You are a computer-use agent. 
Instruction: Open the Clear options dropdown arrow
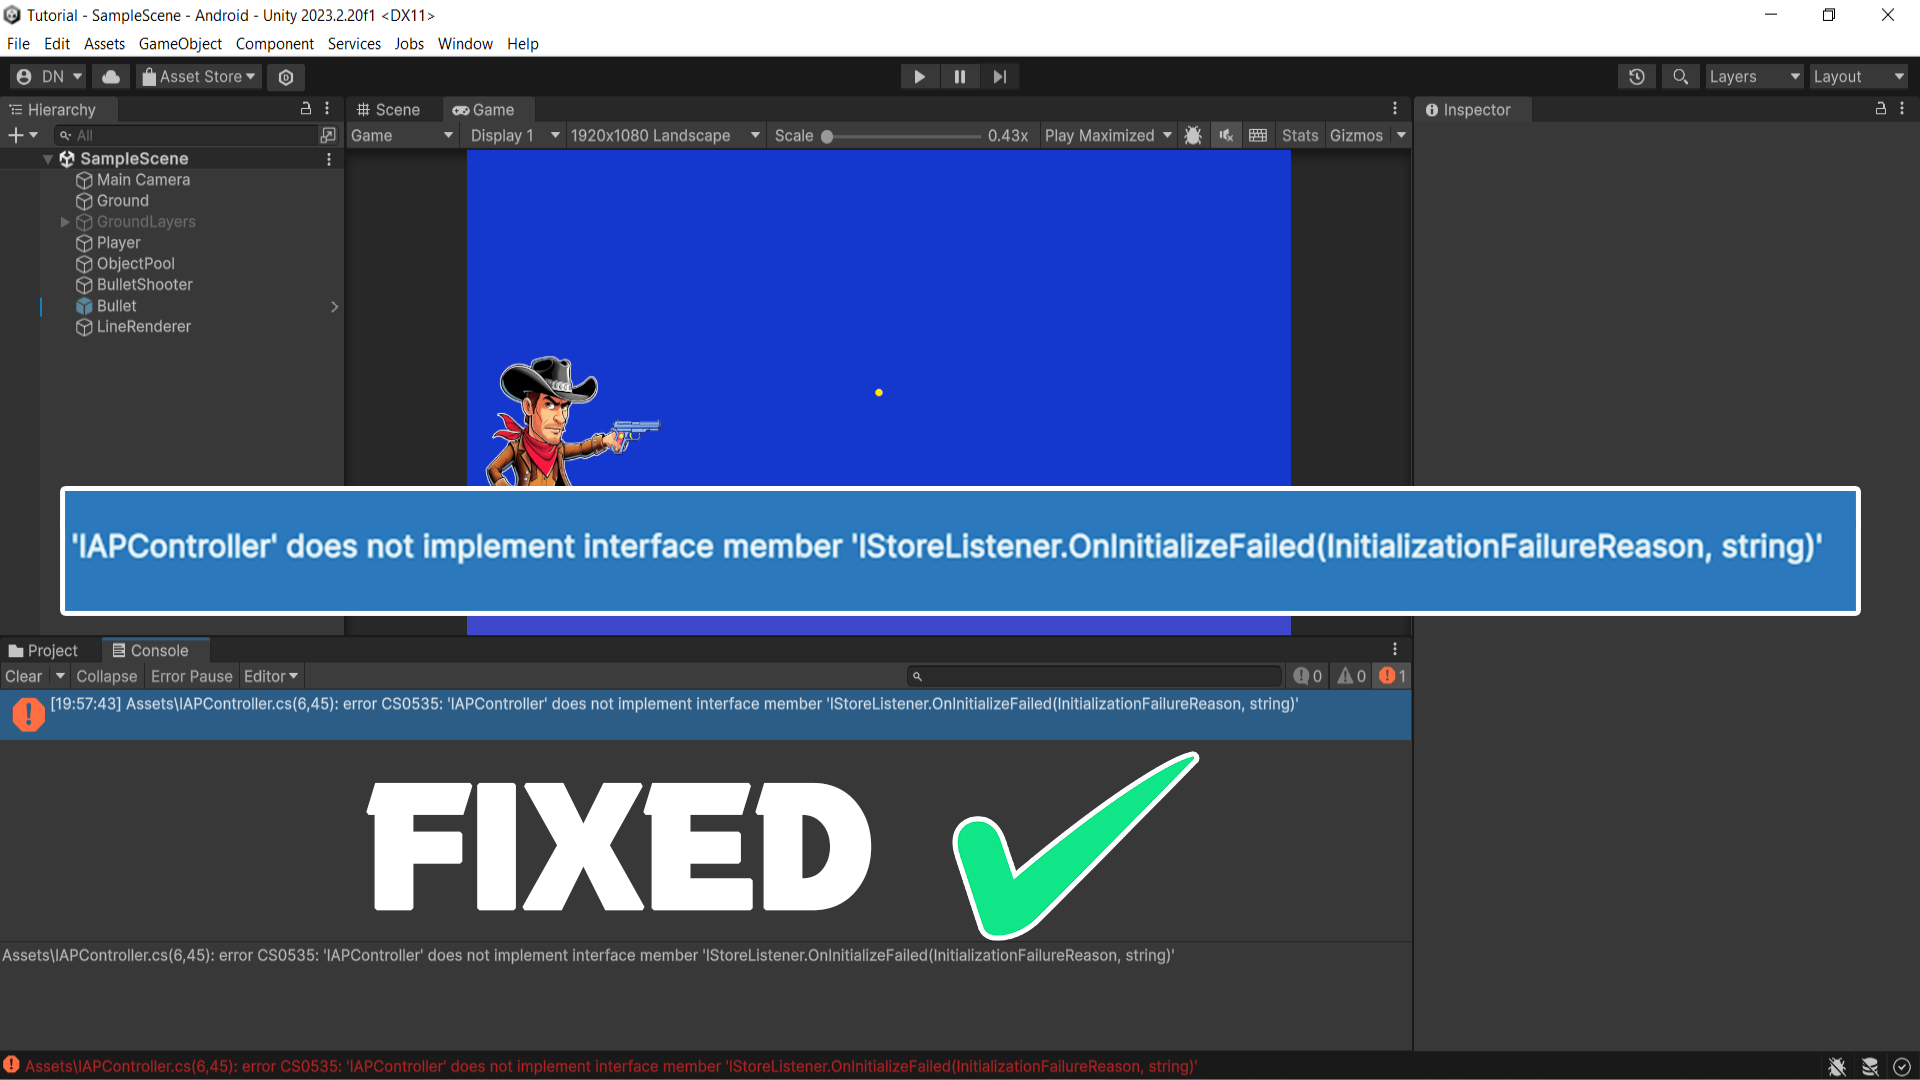60,677
